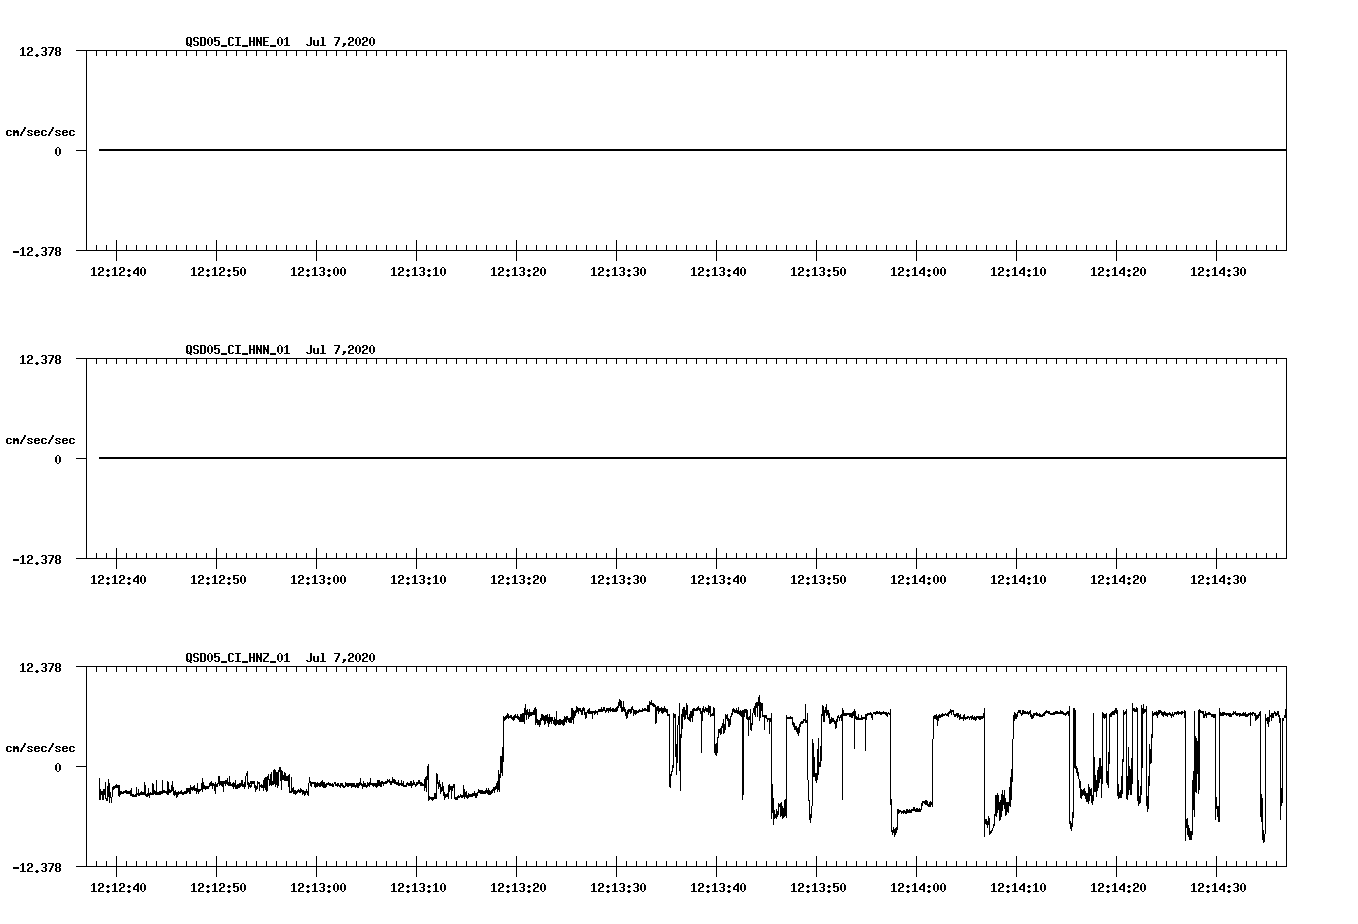Click the 12:14:30 time label under HNZ plot
This screenshot has height=924, width=1358.
1218,888
